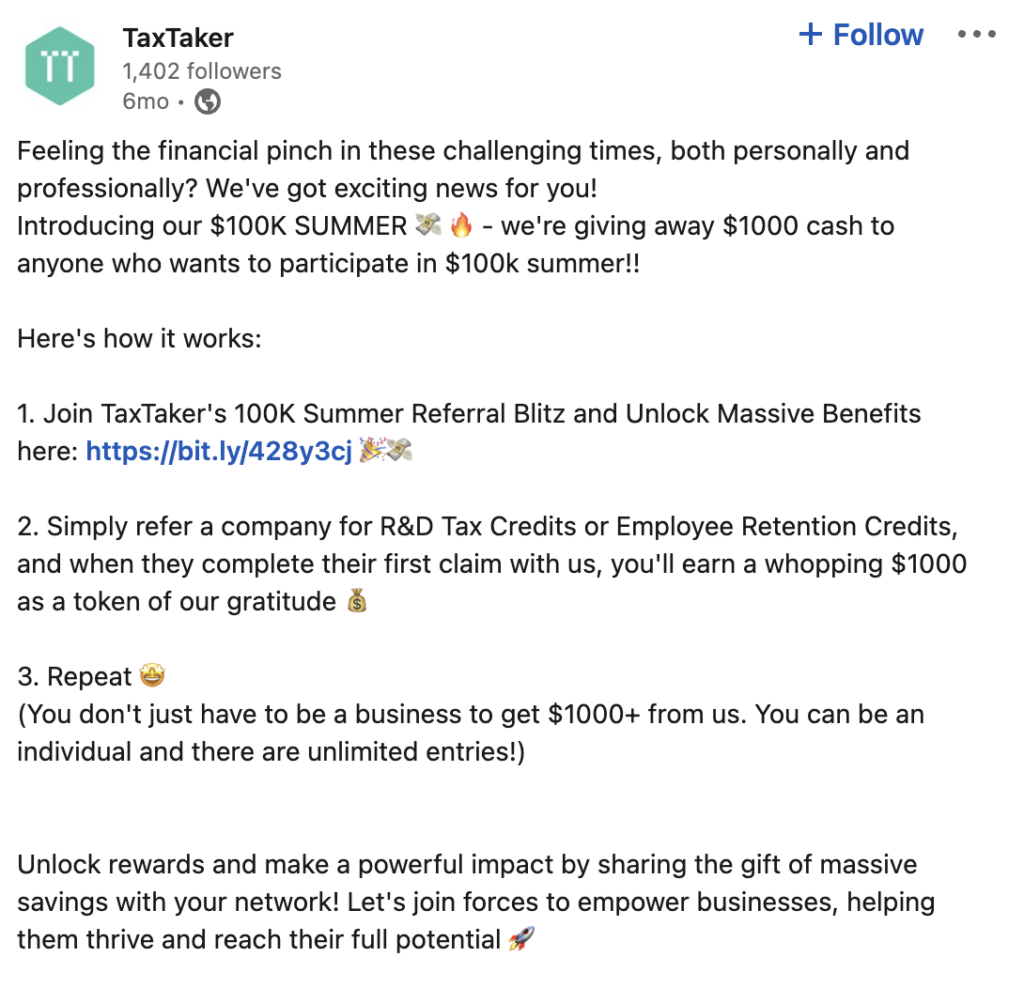1024x1003 pixels.
Task: Click the star-struck emoji next to Repeat
Action: click(152, 675)
